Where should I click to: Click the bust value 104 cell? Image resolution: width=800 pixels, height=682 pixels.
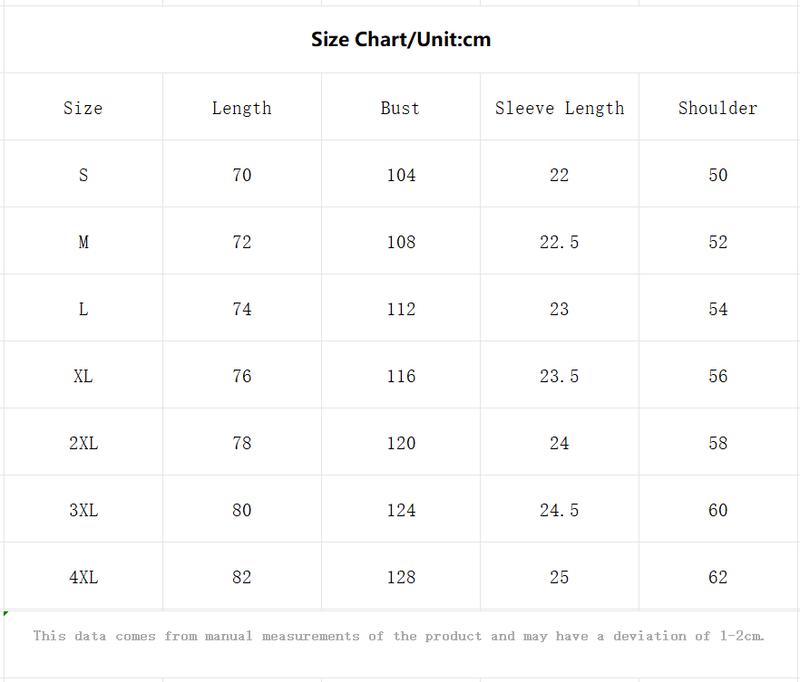click(x=401, y=174)
